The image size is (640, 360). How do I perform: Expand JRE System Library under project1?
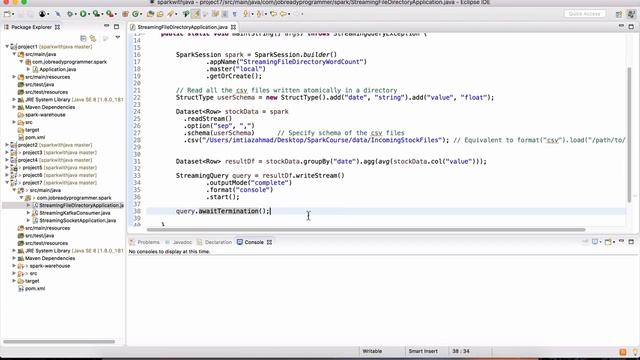[14, 100]
